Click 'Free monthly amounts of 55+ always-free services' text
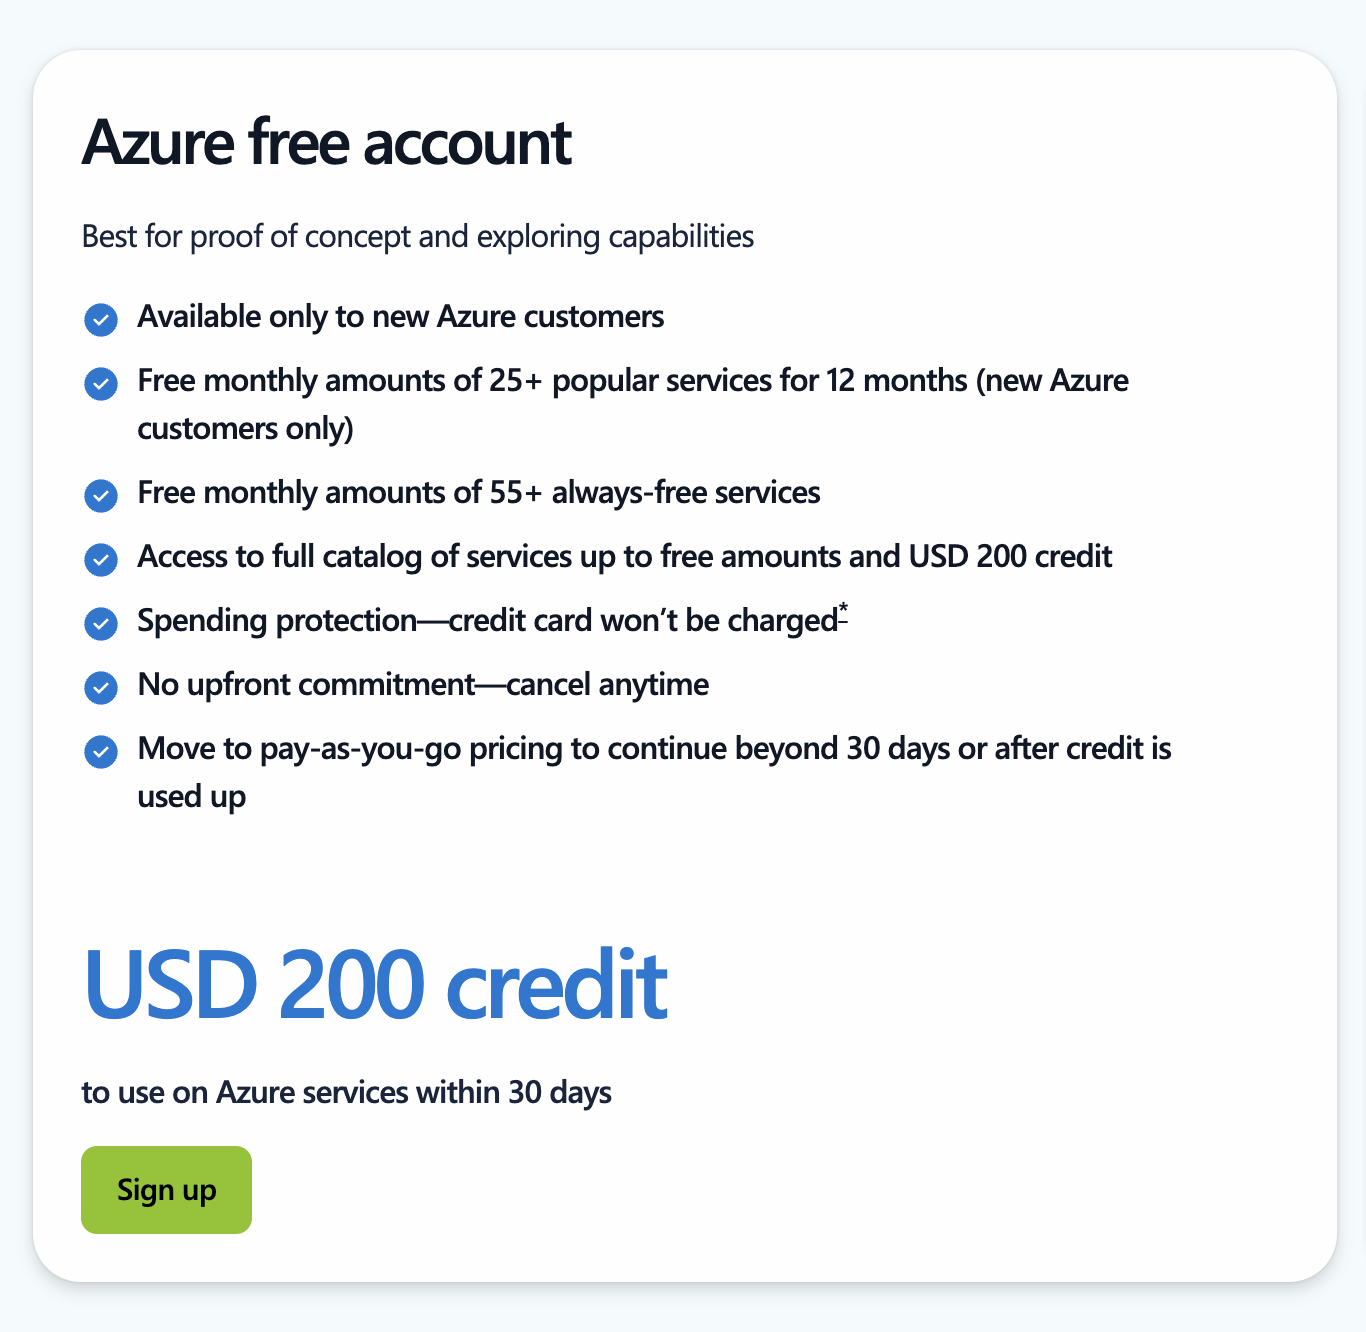 (479, 493)
